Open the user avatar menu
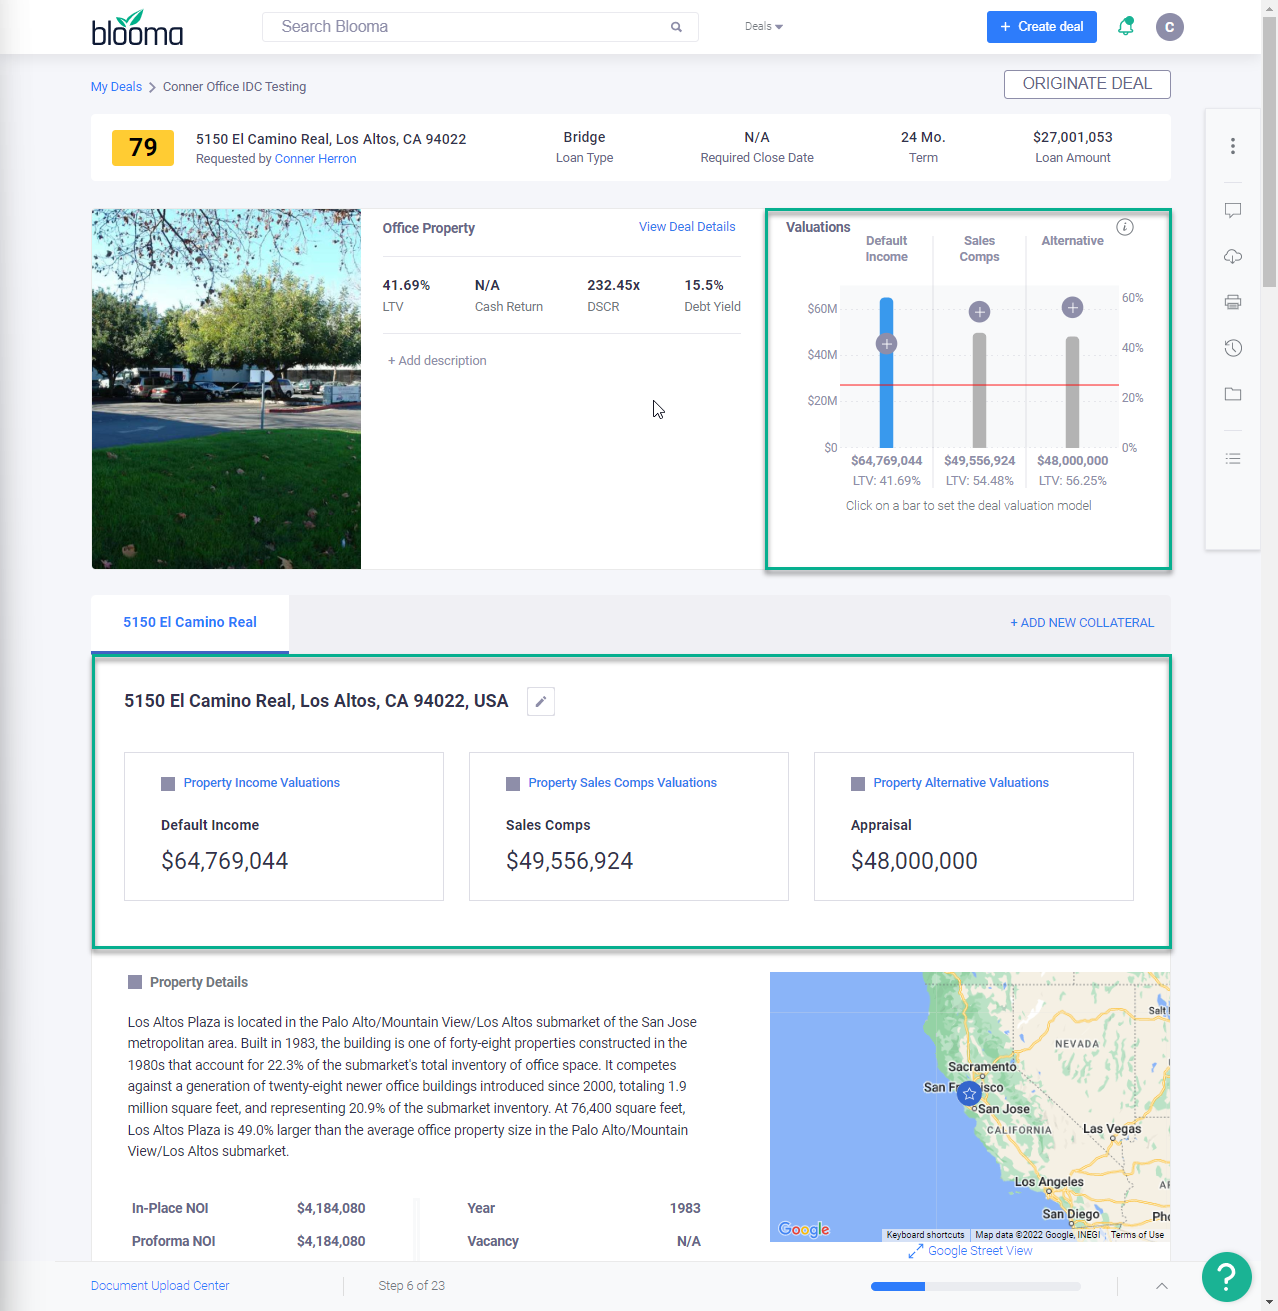Viewport: 1278px width, 1311px height. 1169,27
